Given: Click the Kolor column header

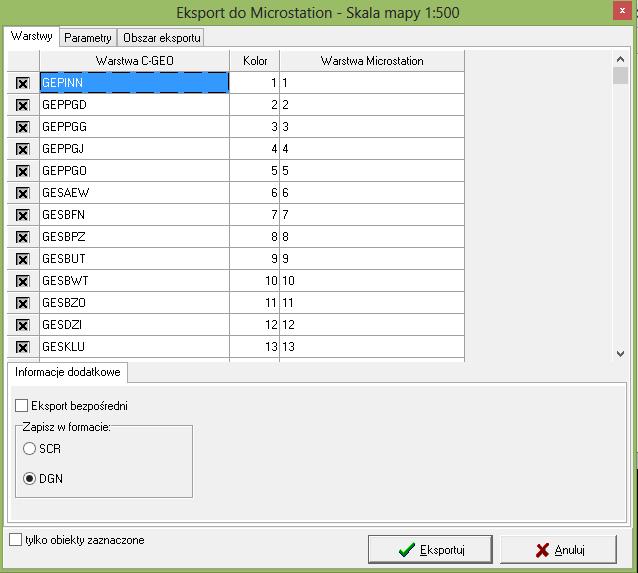Looking at the screenshot, I should click(255, 61).
